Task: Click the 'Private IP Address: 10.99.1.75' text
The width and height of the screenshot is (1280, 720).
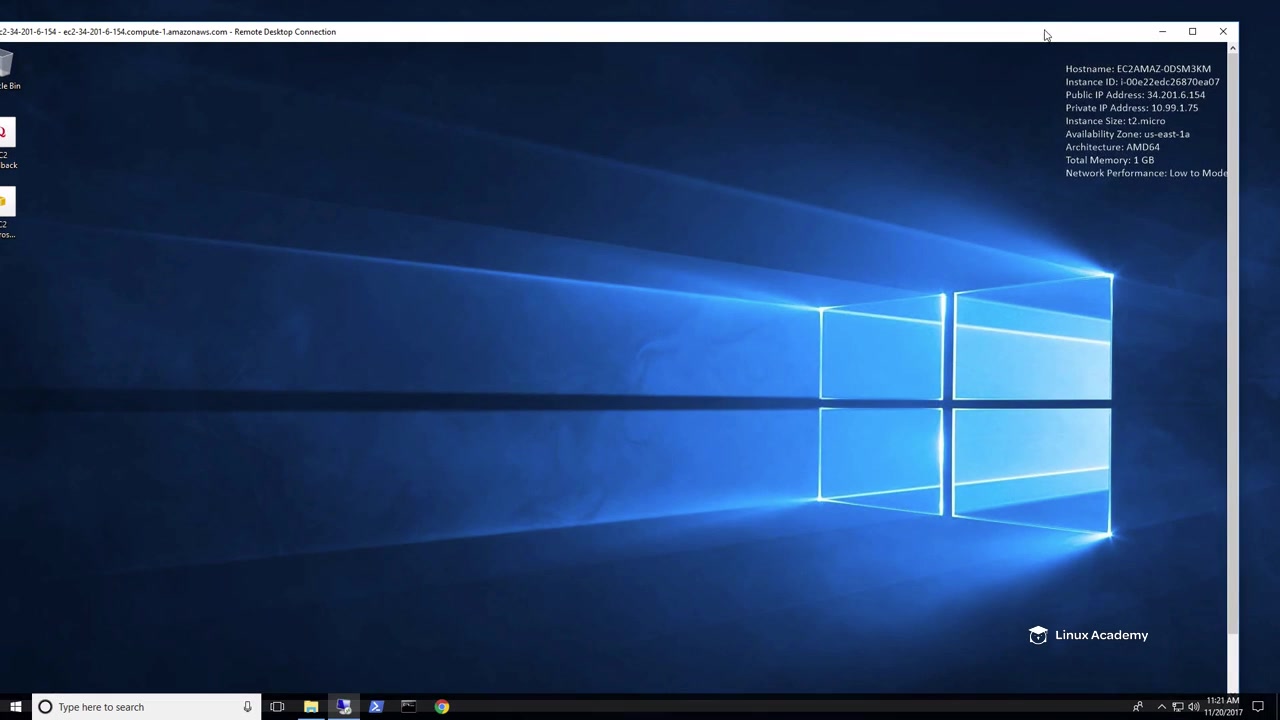Action: coord(1131,108)
